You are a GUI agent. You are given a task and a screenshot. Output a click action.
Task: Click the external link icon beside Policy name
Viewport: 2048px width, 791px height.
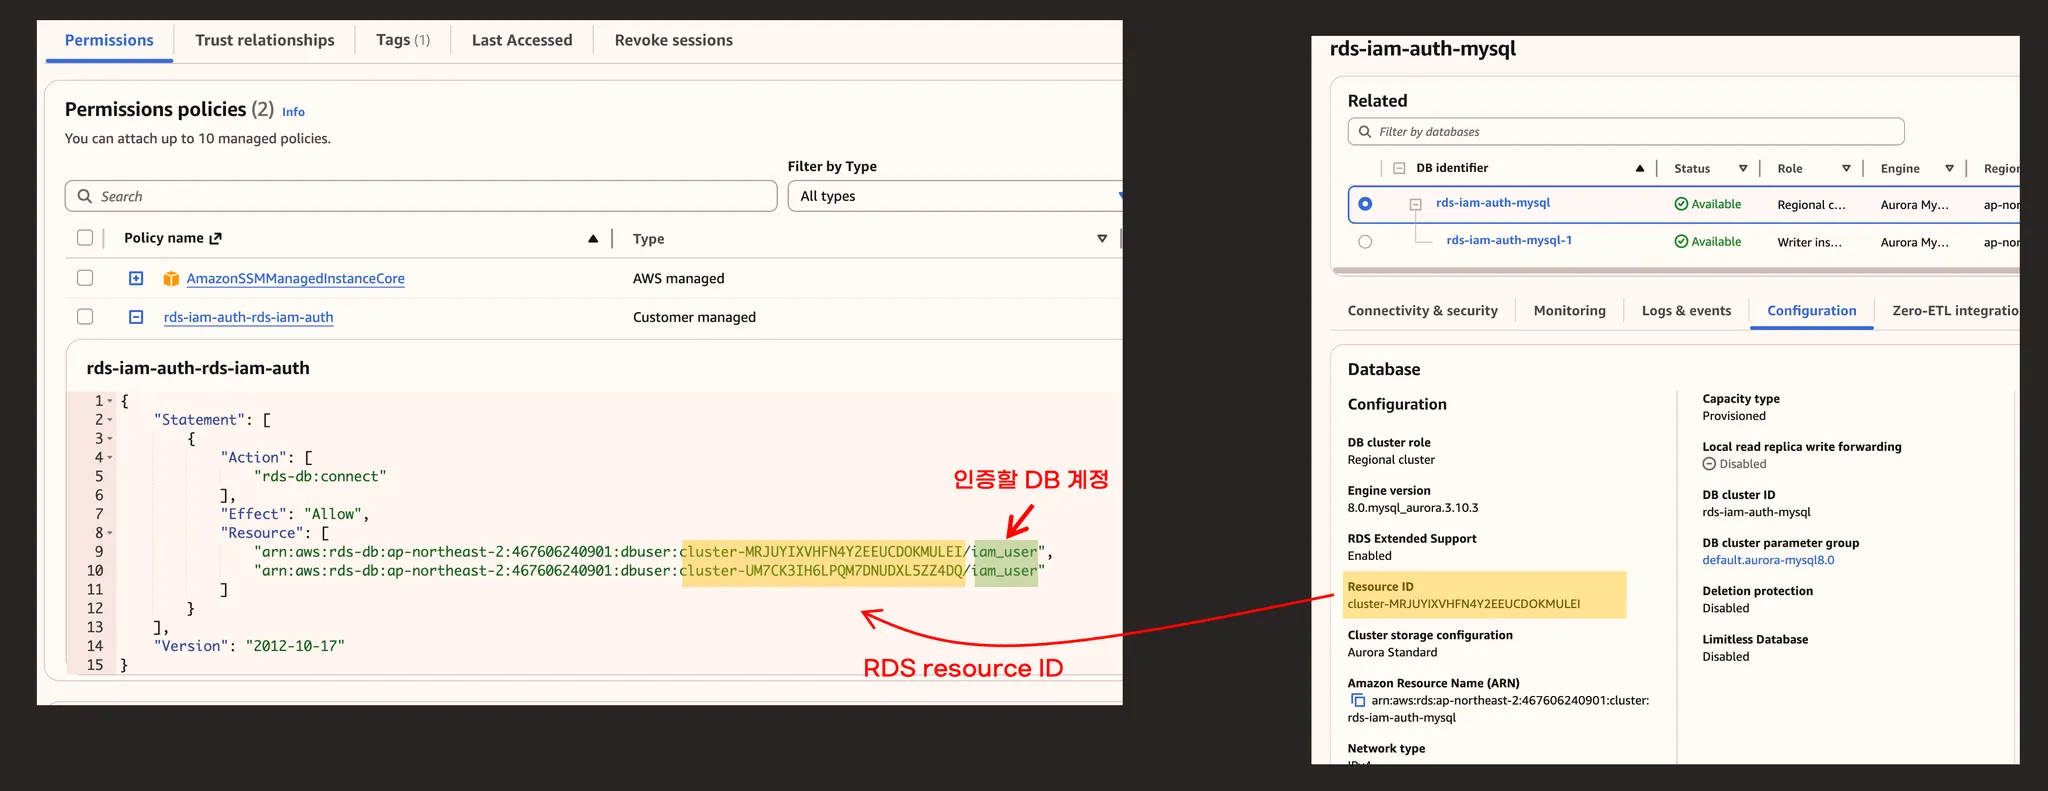215,238
